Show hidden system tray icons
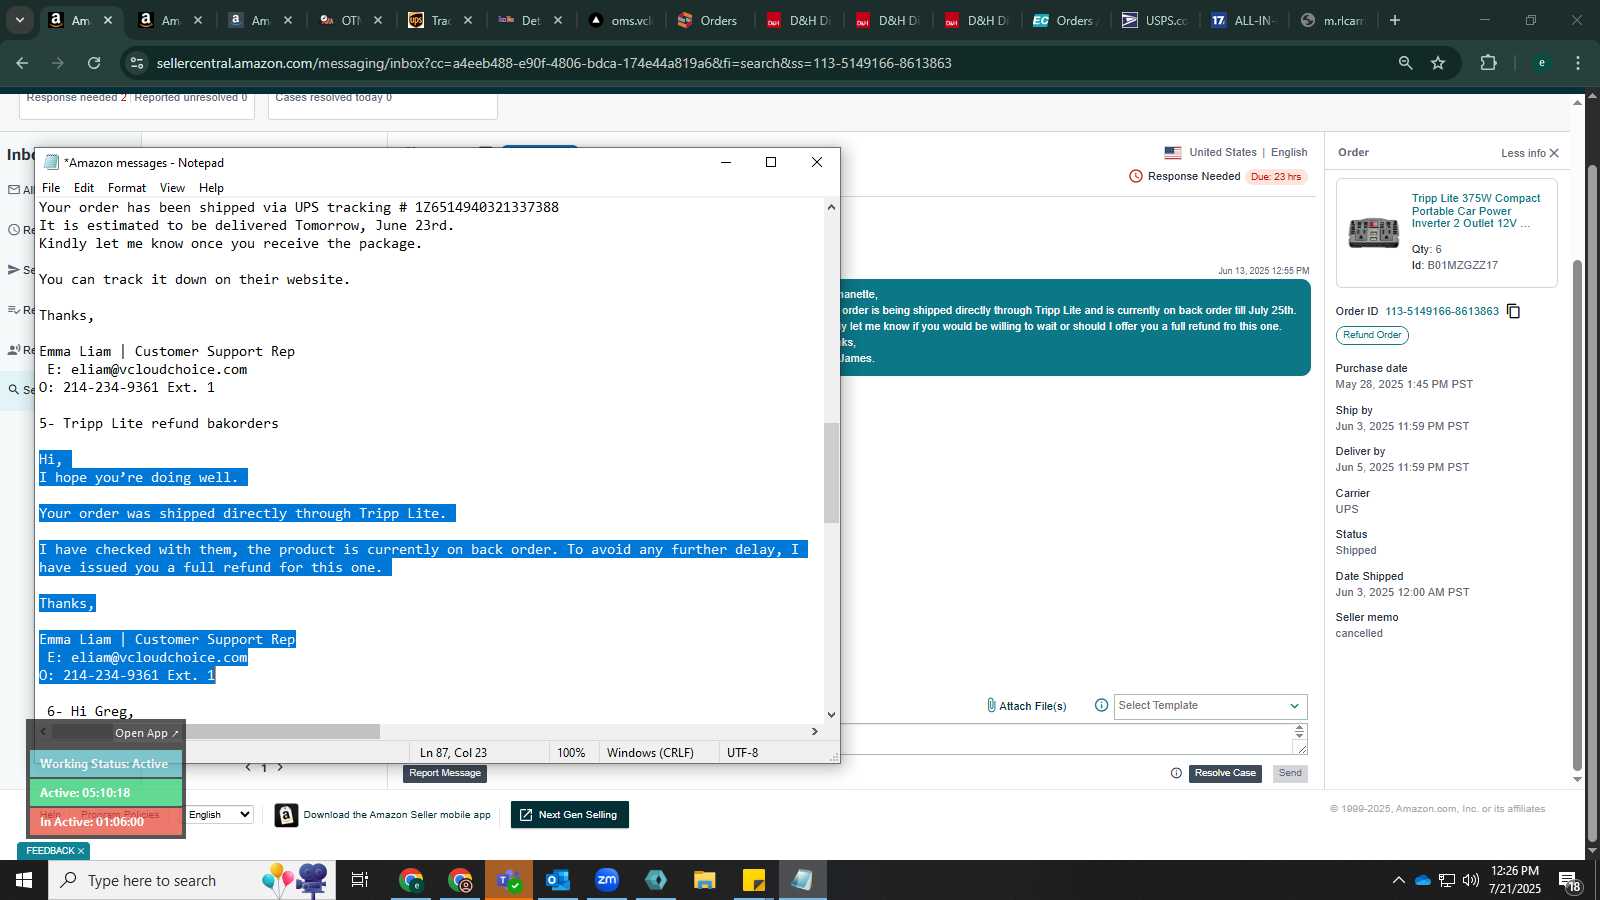The height and width of the screenshot is (900, 1600). (x=1398, y=880)
